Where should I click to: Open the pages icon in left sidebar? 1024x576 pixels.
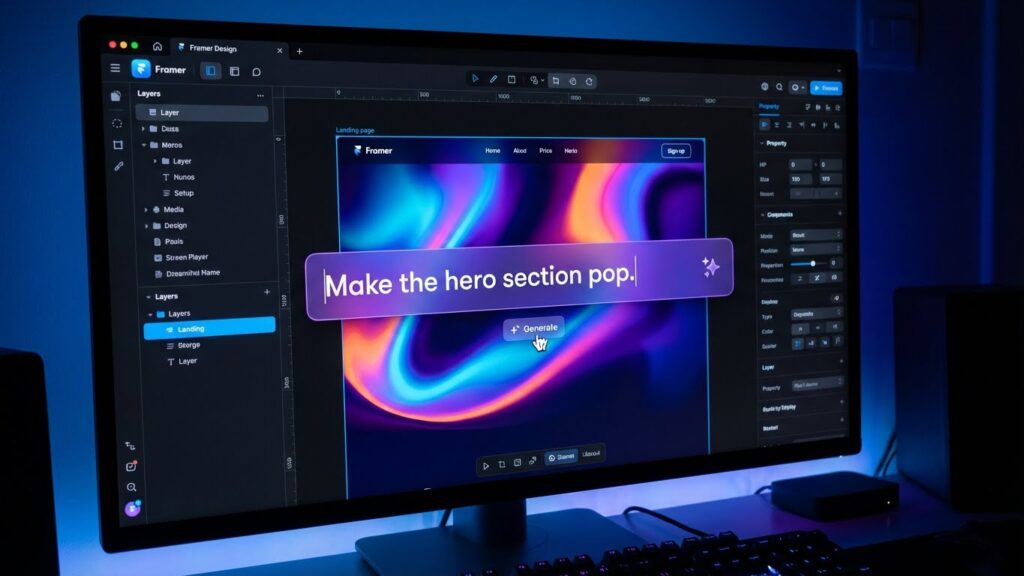116,96
